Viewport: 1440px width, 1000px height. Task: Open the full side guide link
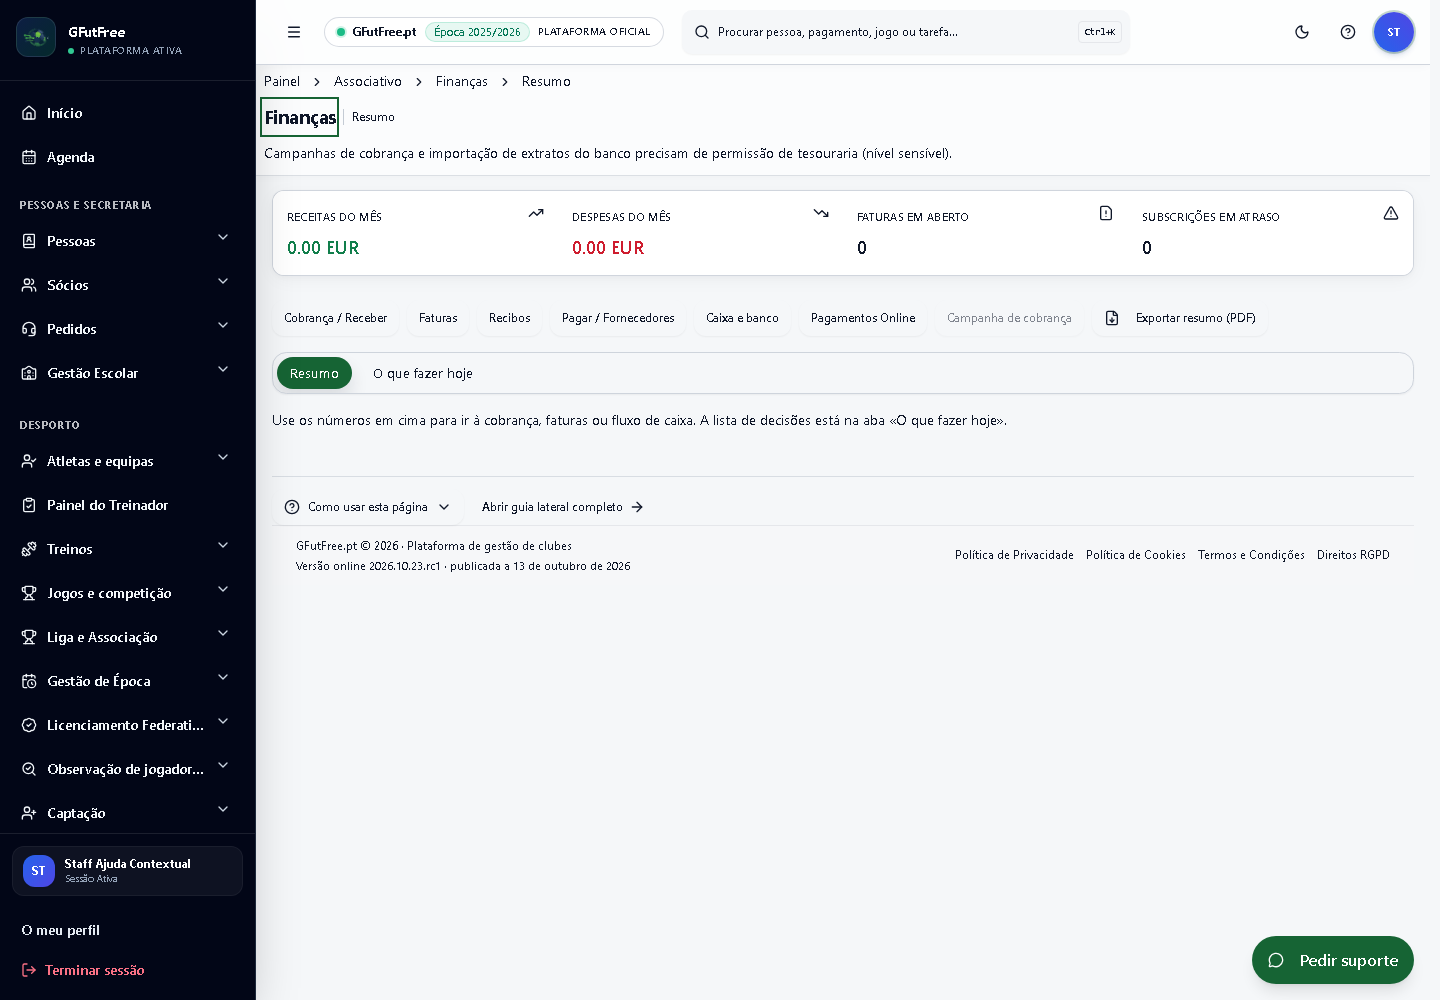[562, 507]
